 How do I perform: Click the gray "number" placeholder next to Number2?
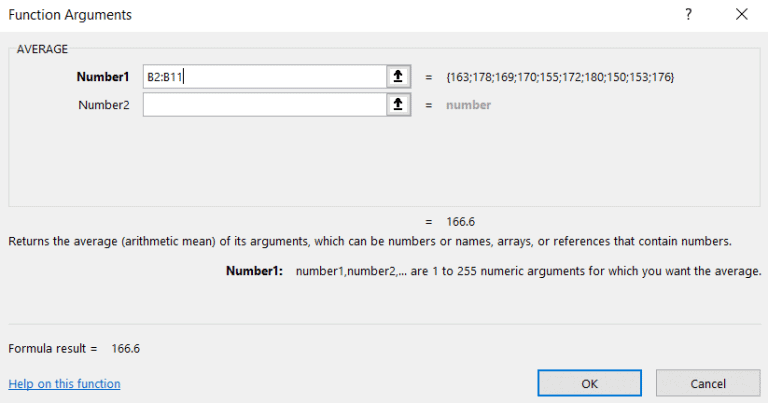[468, 105]
